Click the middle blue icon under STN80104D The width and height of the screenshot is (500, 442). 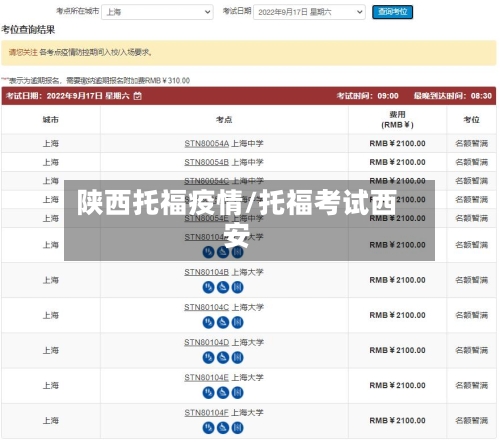point(223,358)
